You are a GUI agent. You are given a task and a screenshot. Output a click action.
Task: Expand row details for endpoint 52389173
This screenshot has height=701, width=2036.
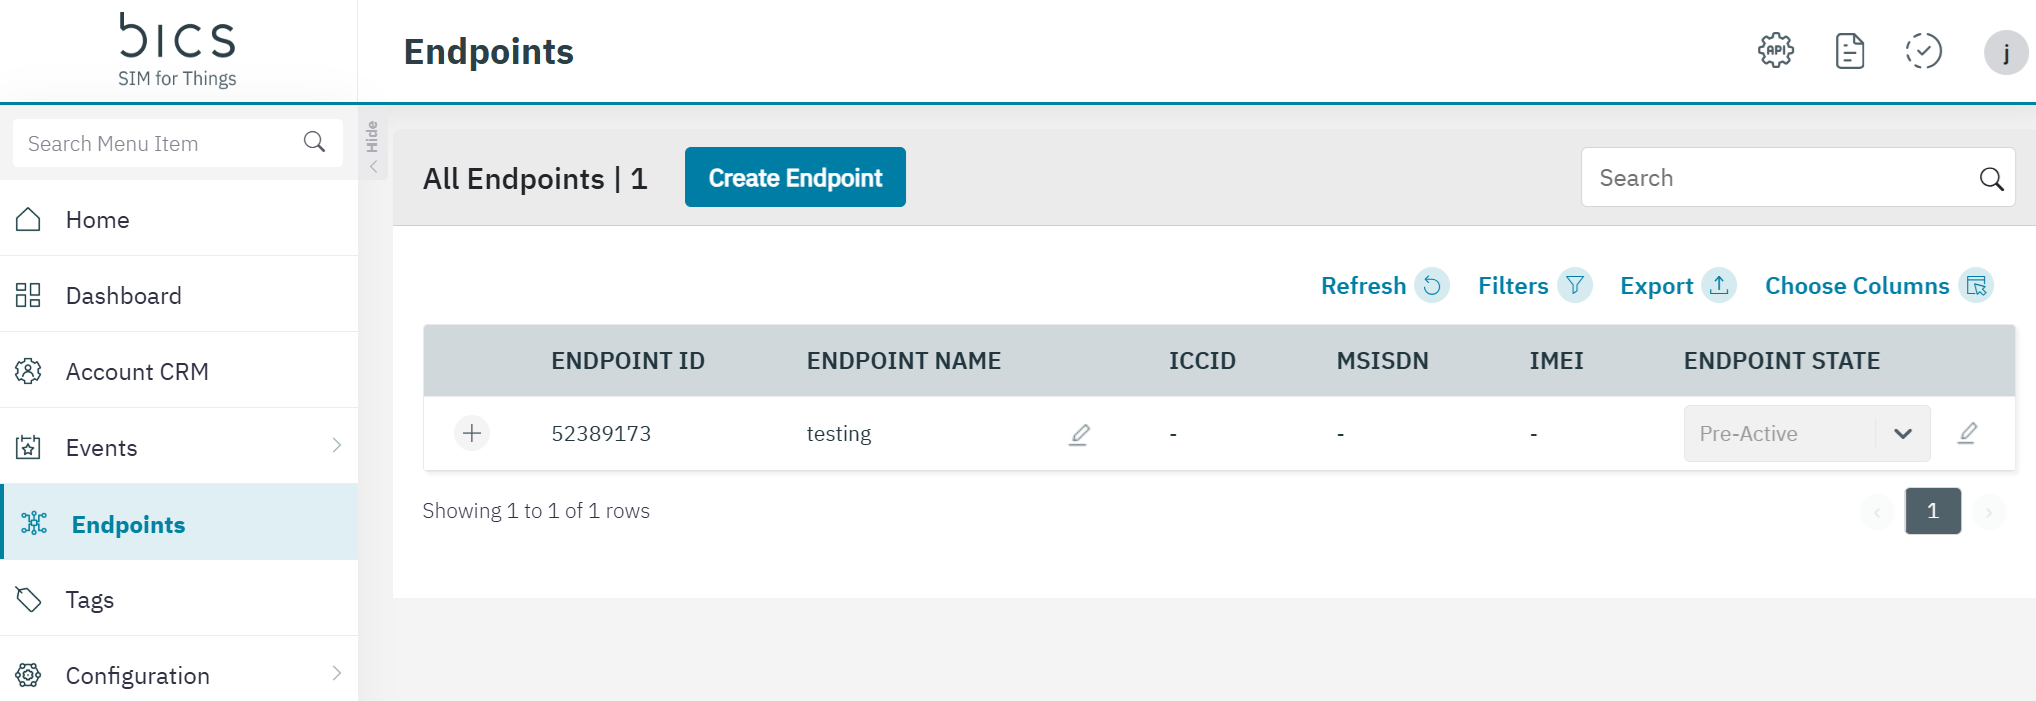(472, 433)
